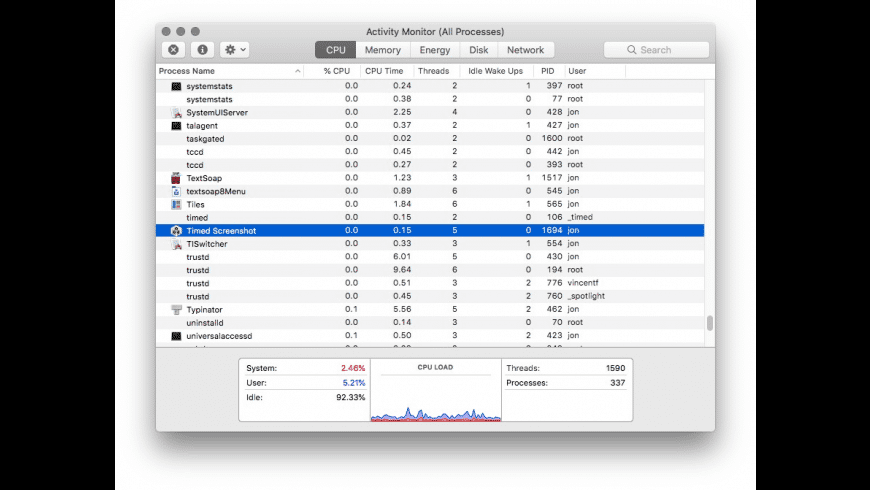The width and height of the screenshot is (870, 490).
Task: Sort by PID column header
Action: 548,71
